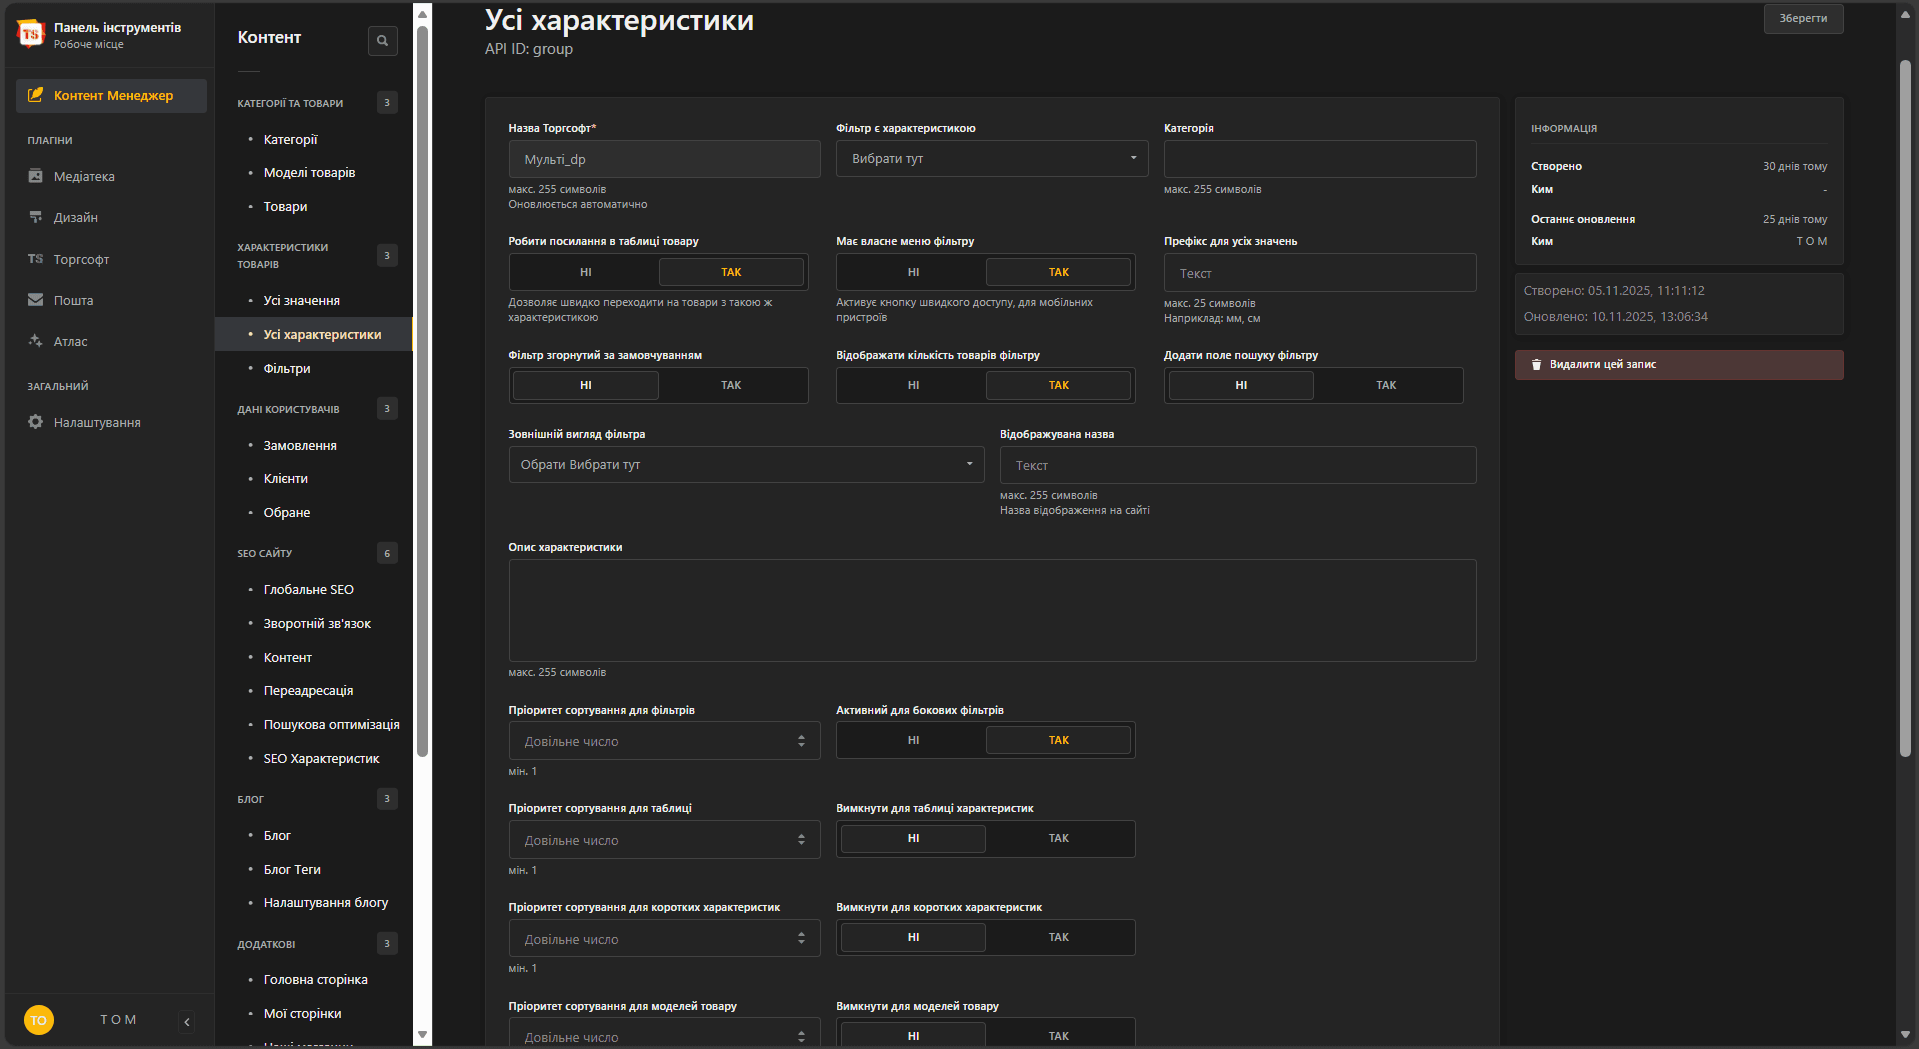Click the Зберегти button
This screenshot has width=1919, height=1049.
pos(1802,19)
